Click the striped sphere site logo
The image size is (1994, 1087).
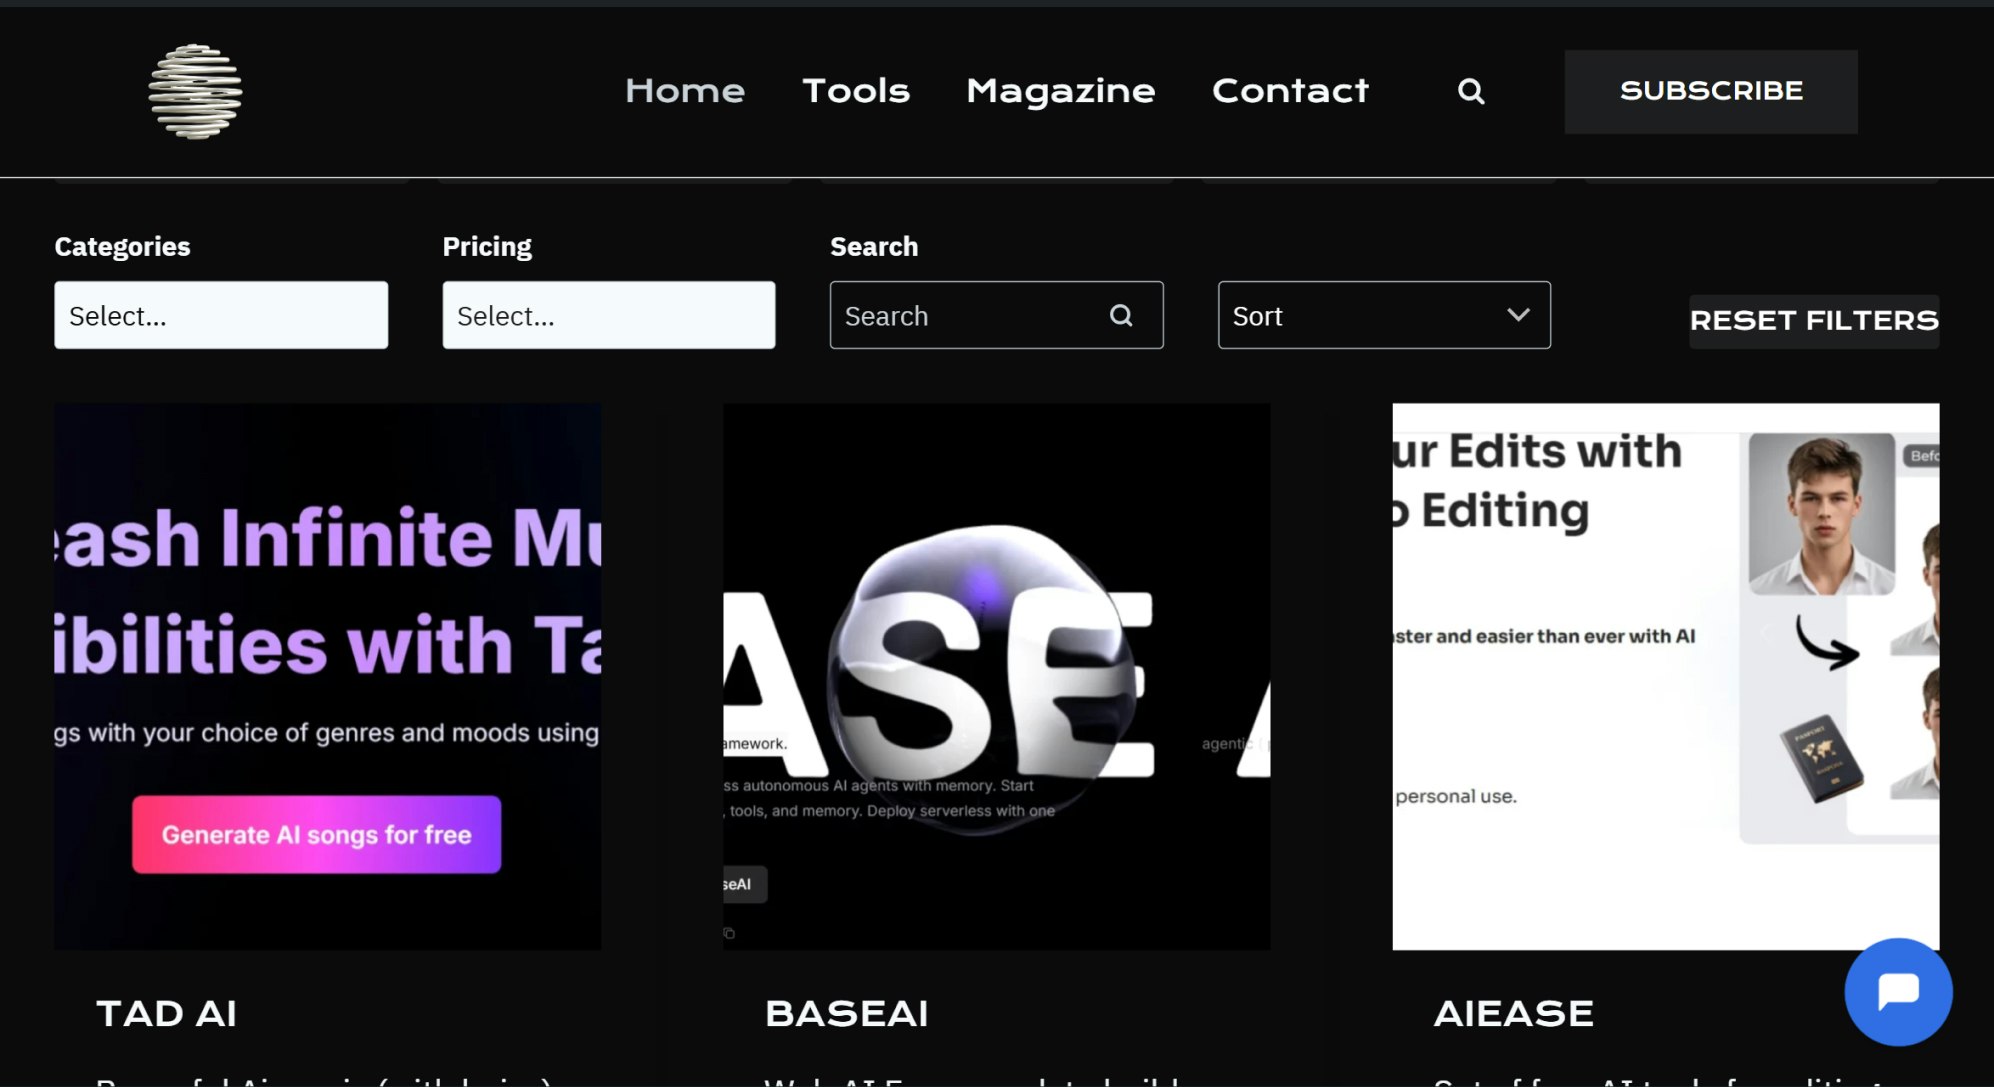point(195,91)
